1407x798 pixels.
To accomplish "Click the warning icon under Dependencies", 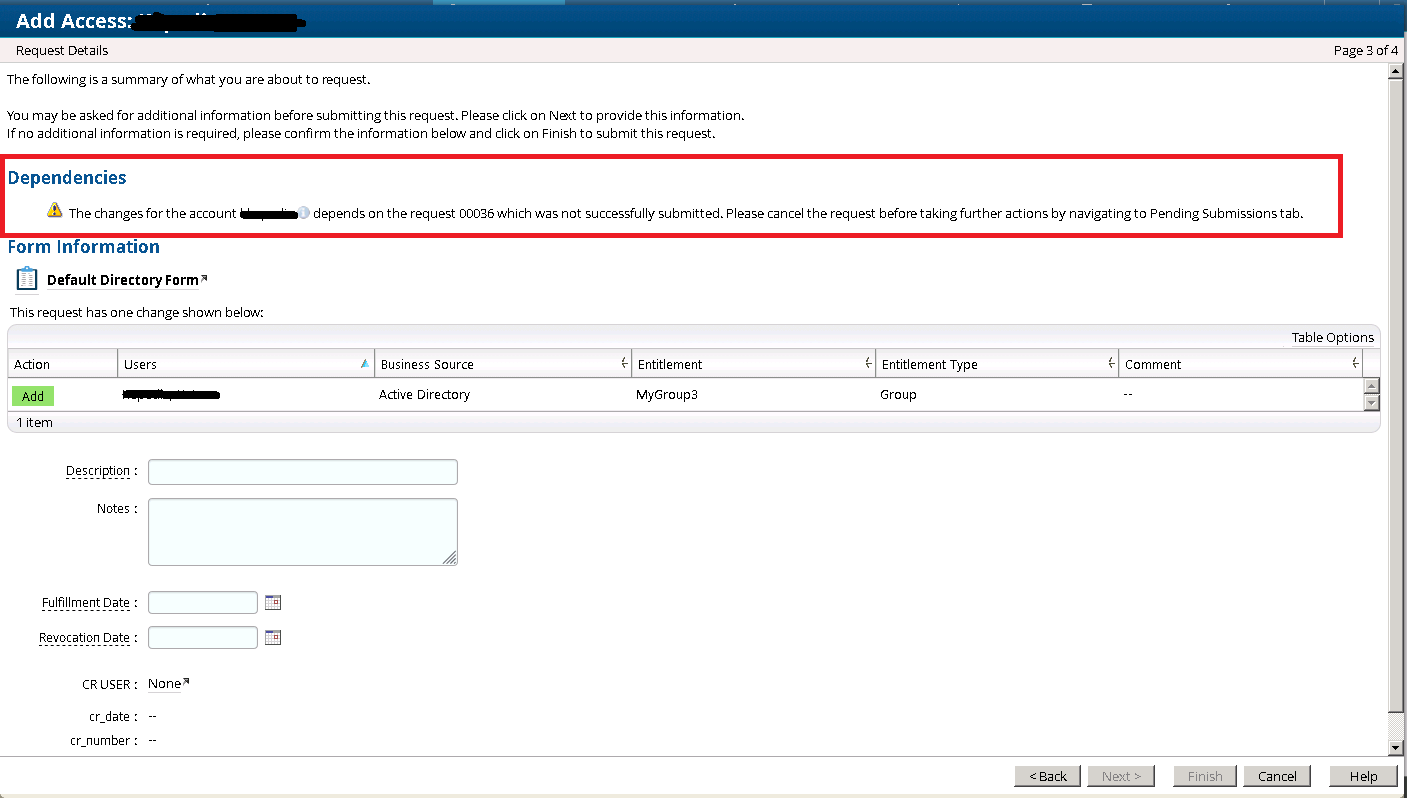I will 55,211.
